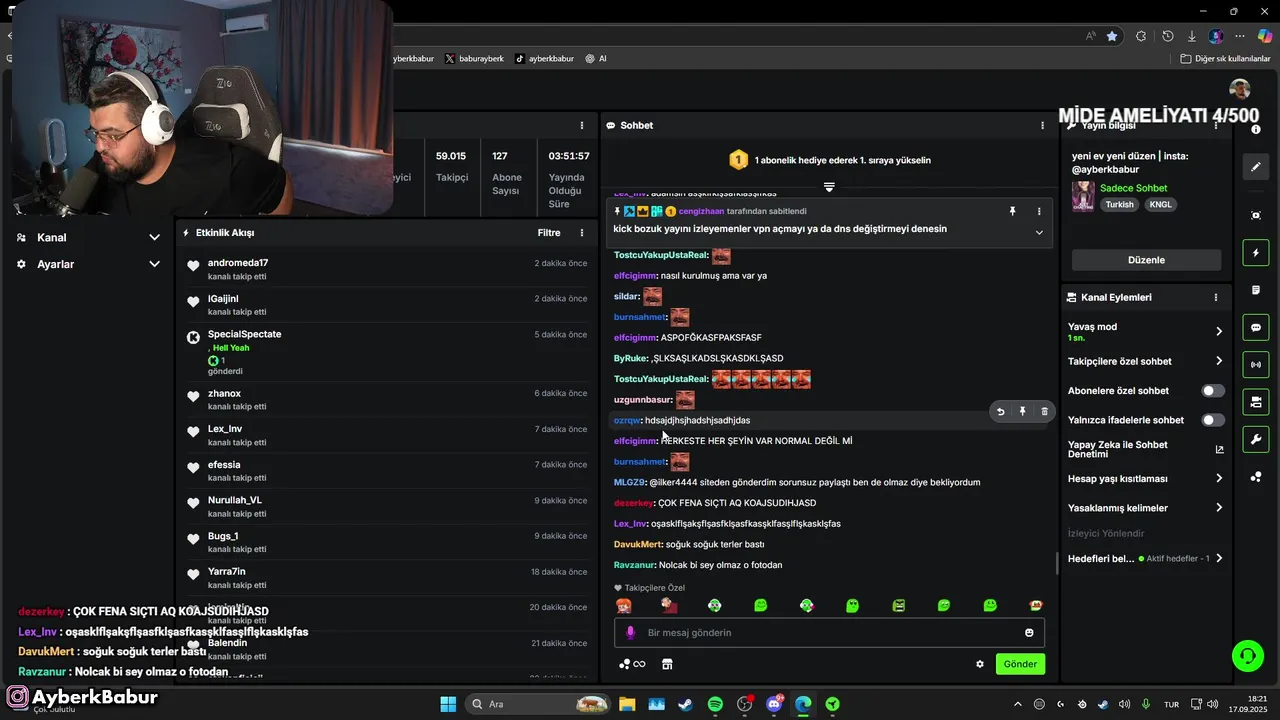1280x720 pixels.
Task: Unpin the pinned message by cengizhaan
Action: (1012, 212)
